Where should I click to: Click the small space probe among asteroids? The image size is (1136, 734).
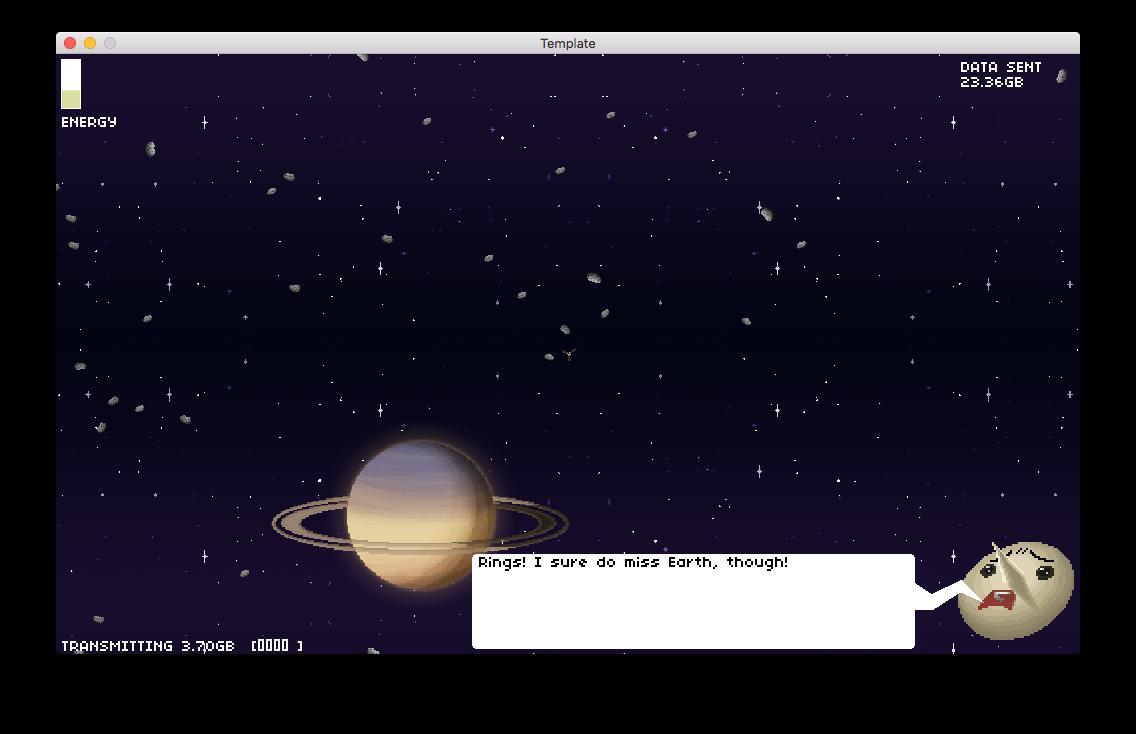[x=569, y=353]
